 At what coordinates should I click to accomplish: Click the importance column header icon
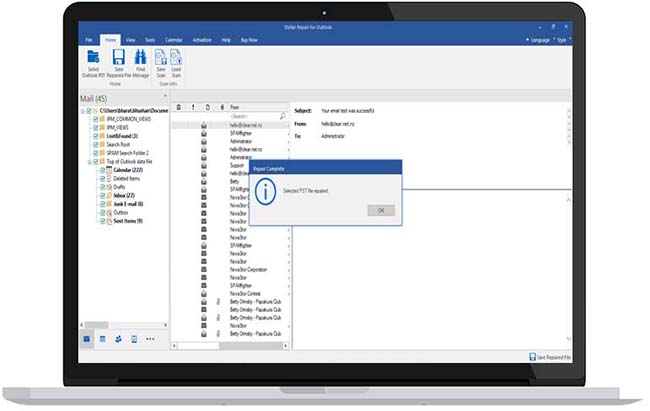tap(193, 107)
